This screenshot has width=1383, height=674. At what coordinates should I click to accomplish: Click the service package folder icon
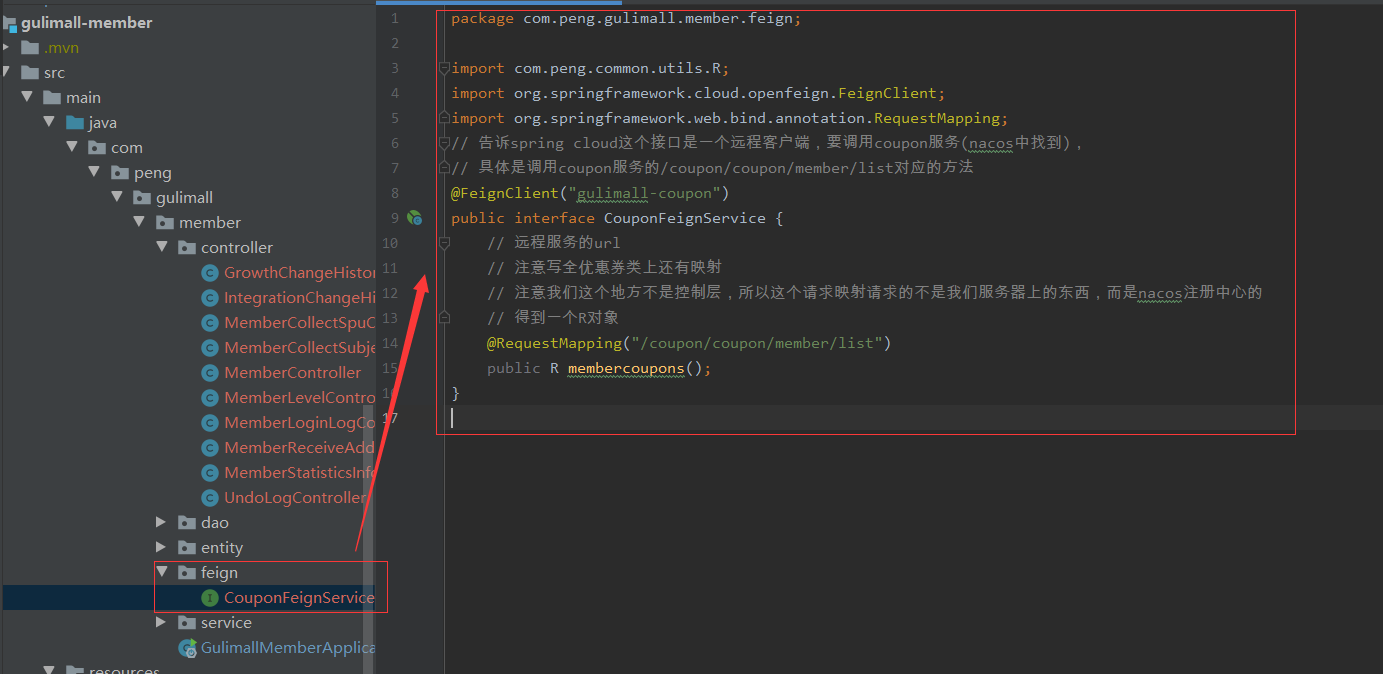tap(187, 622)
